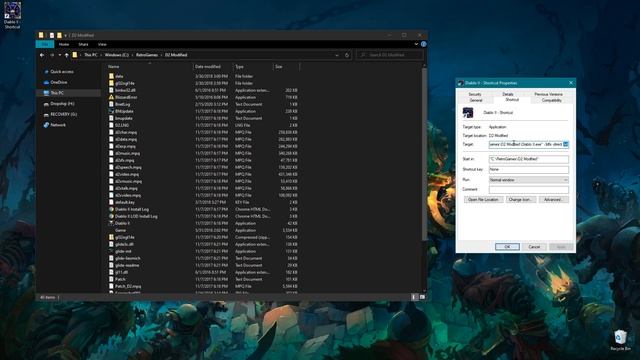Select RetroGames in the address breadcrumb

(x=147, y=55)
